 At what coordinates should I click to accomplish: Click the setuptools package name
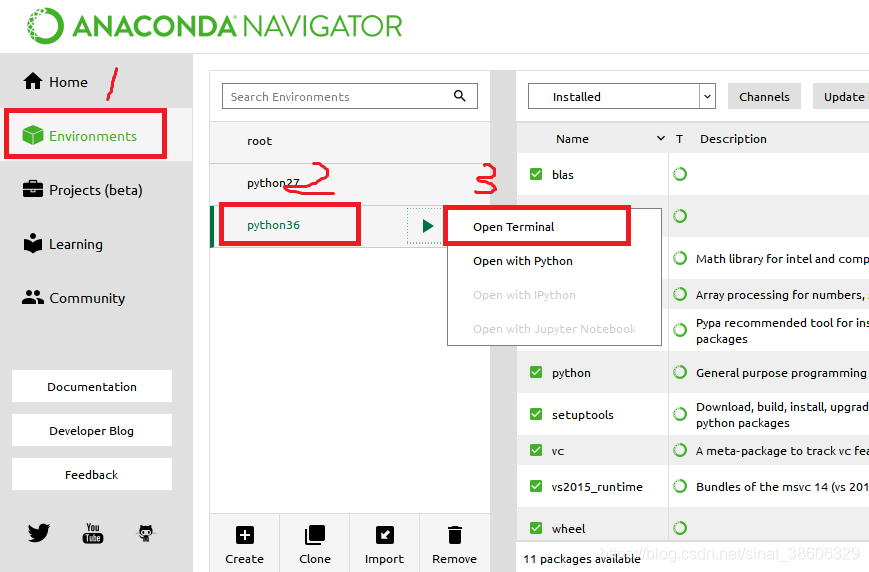pos(582,415)
